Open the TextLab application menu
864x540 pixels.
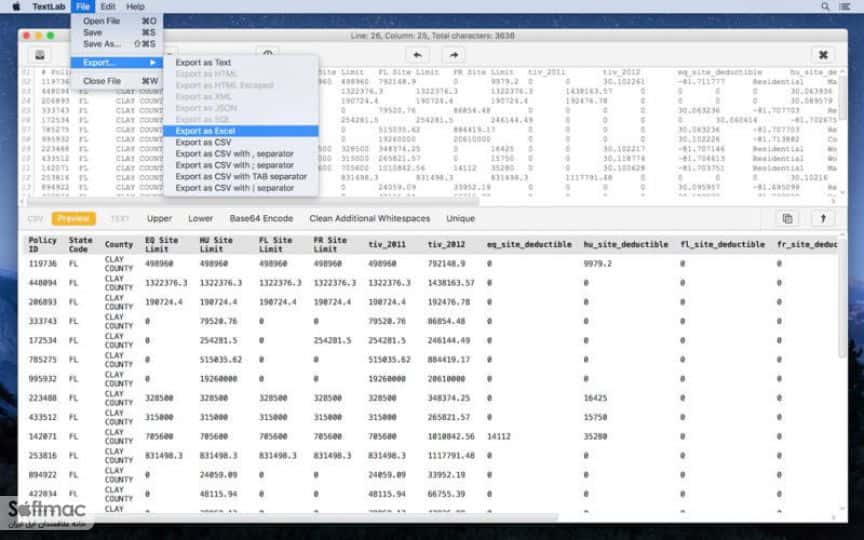pyautogui.click(x=48, y=7)
